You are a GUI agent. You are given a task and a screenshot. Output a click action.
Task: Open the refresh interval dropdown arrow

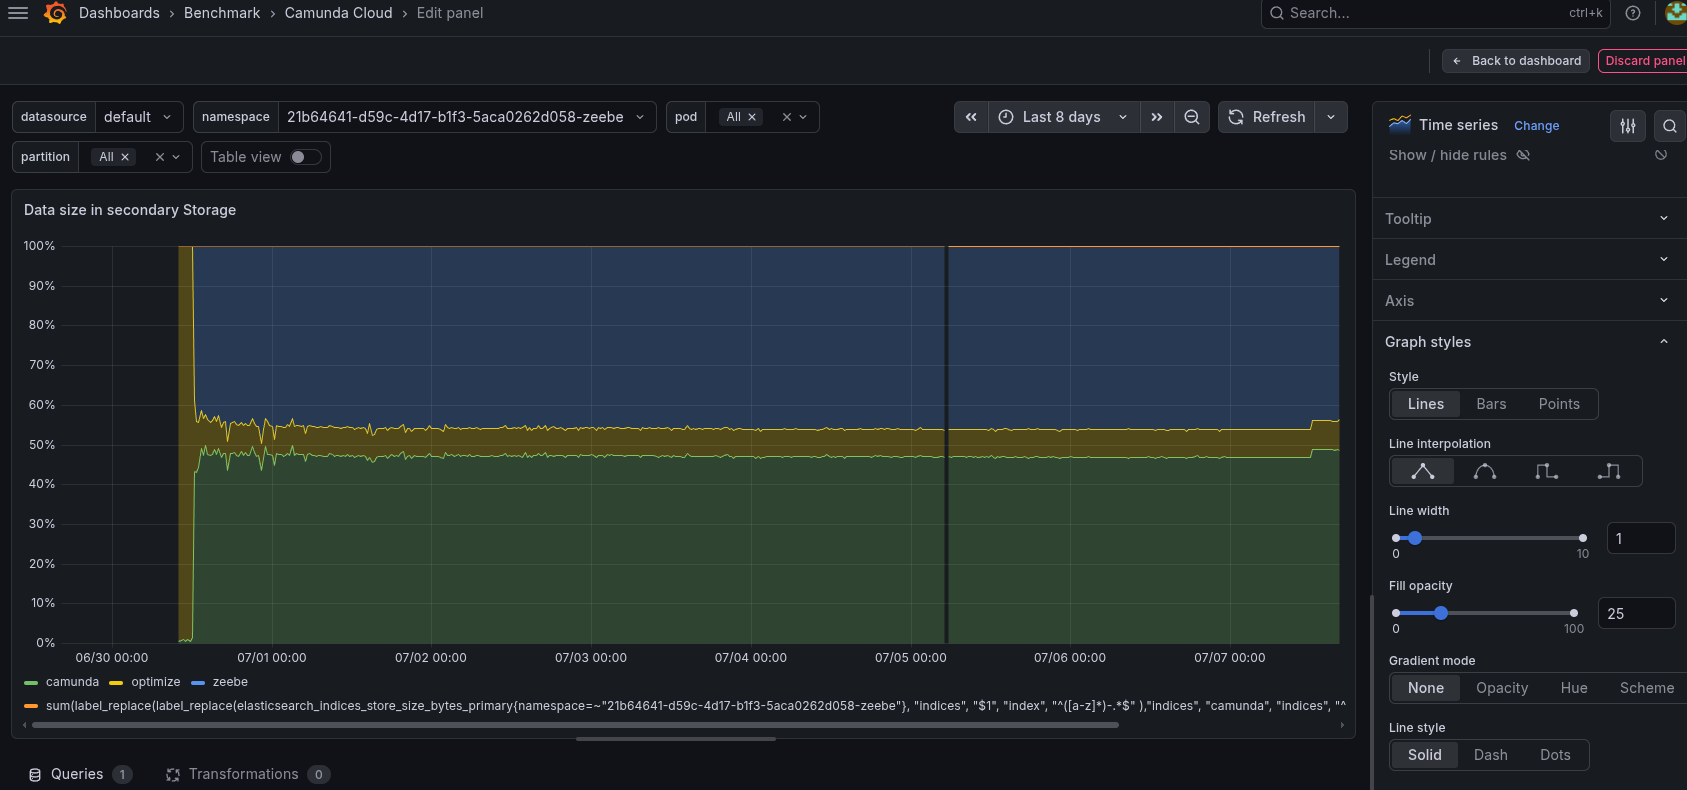click(x=1331, y=117)
